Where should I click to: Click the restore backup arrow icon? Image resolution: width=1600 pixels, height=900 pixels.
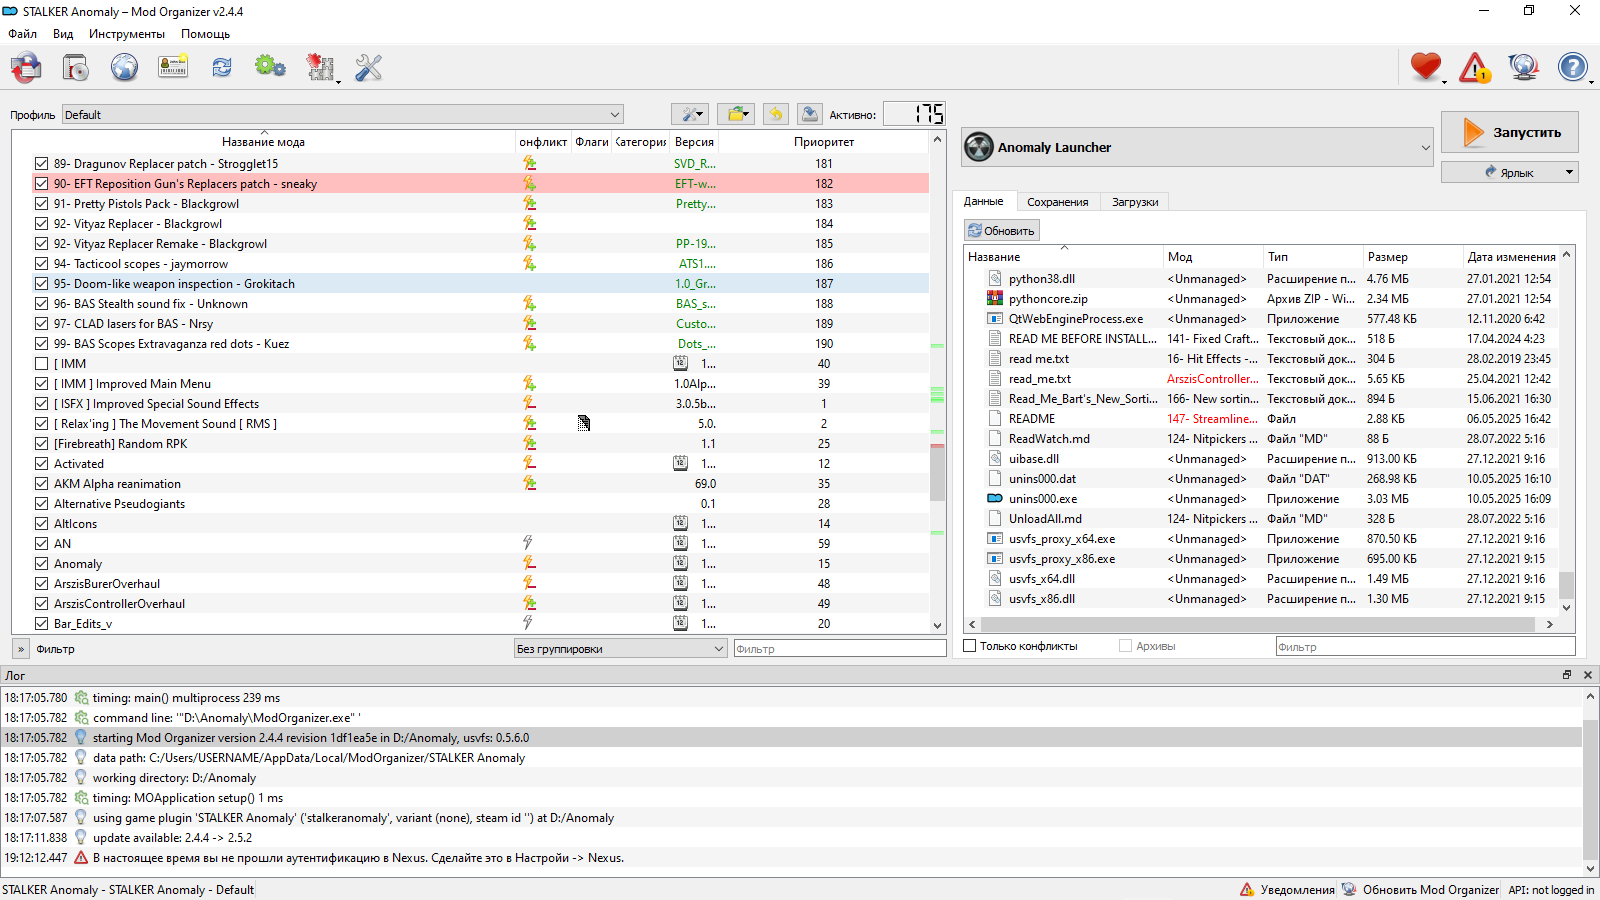pos(776,114)
